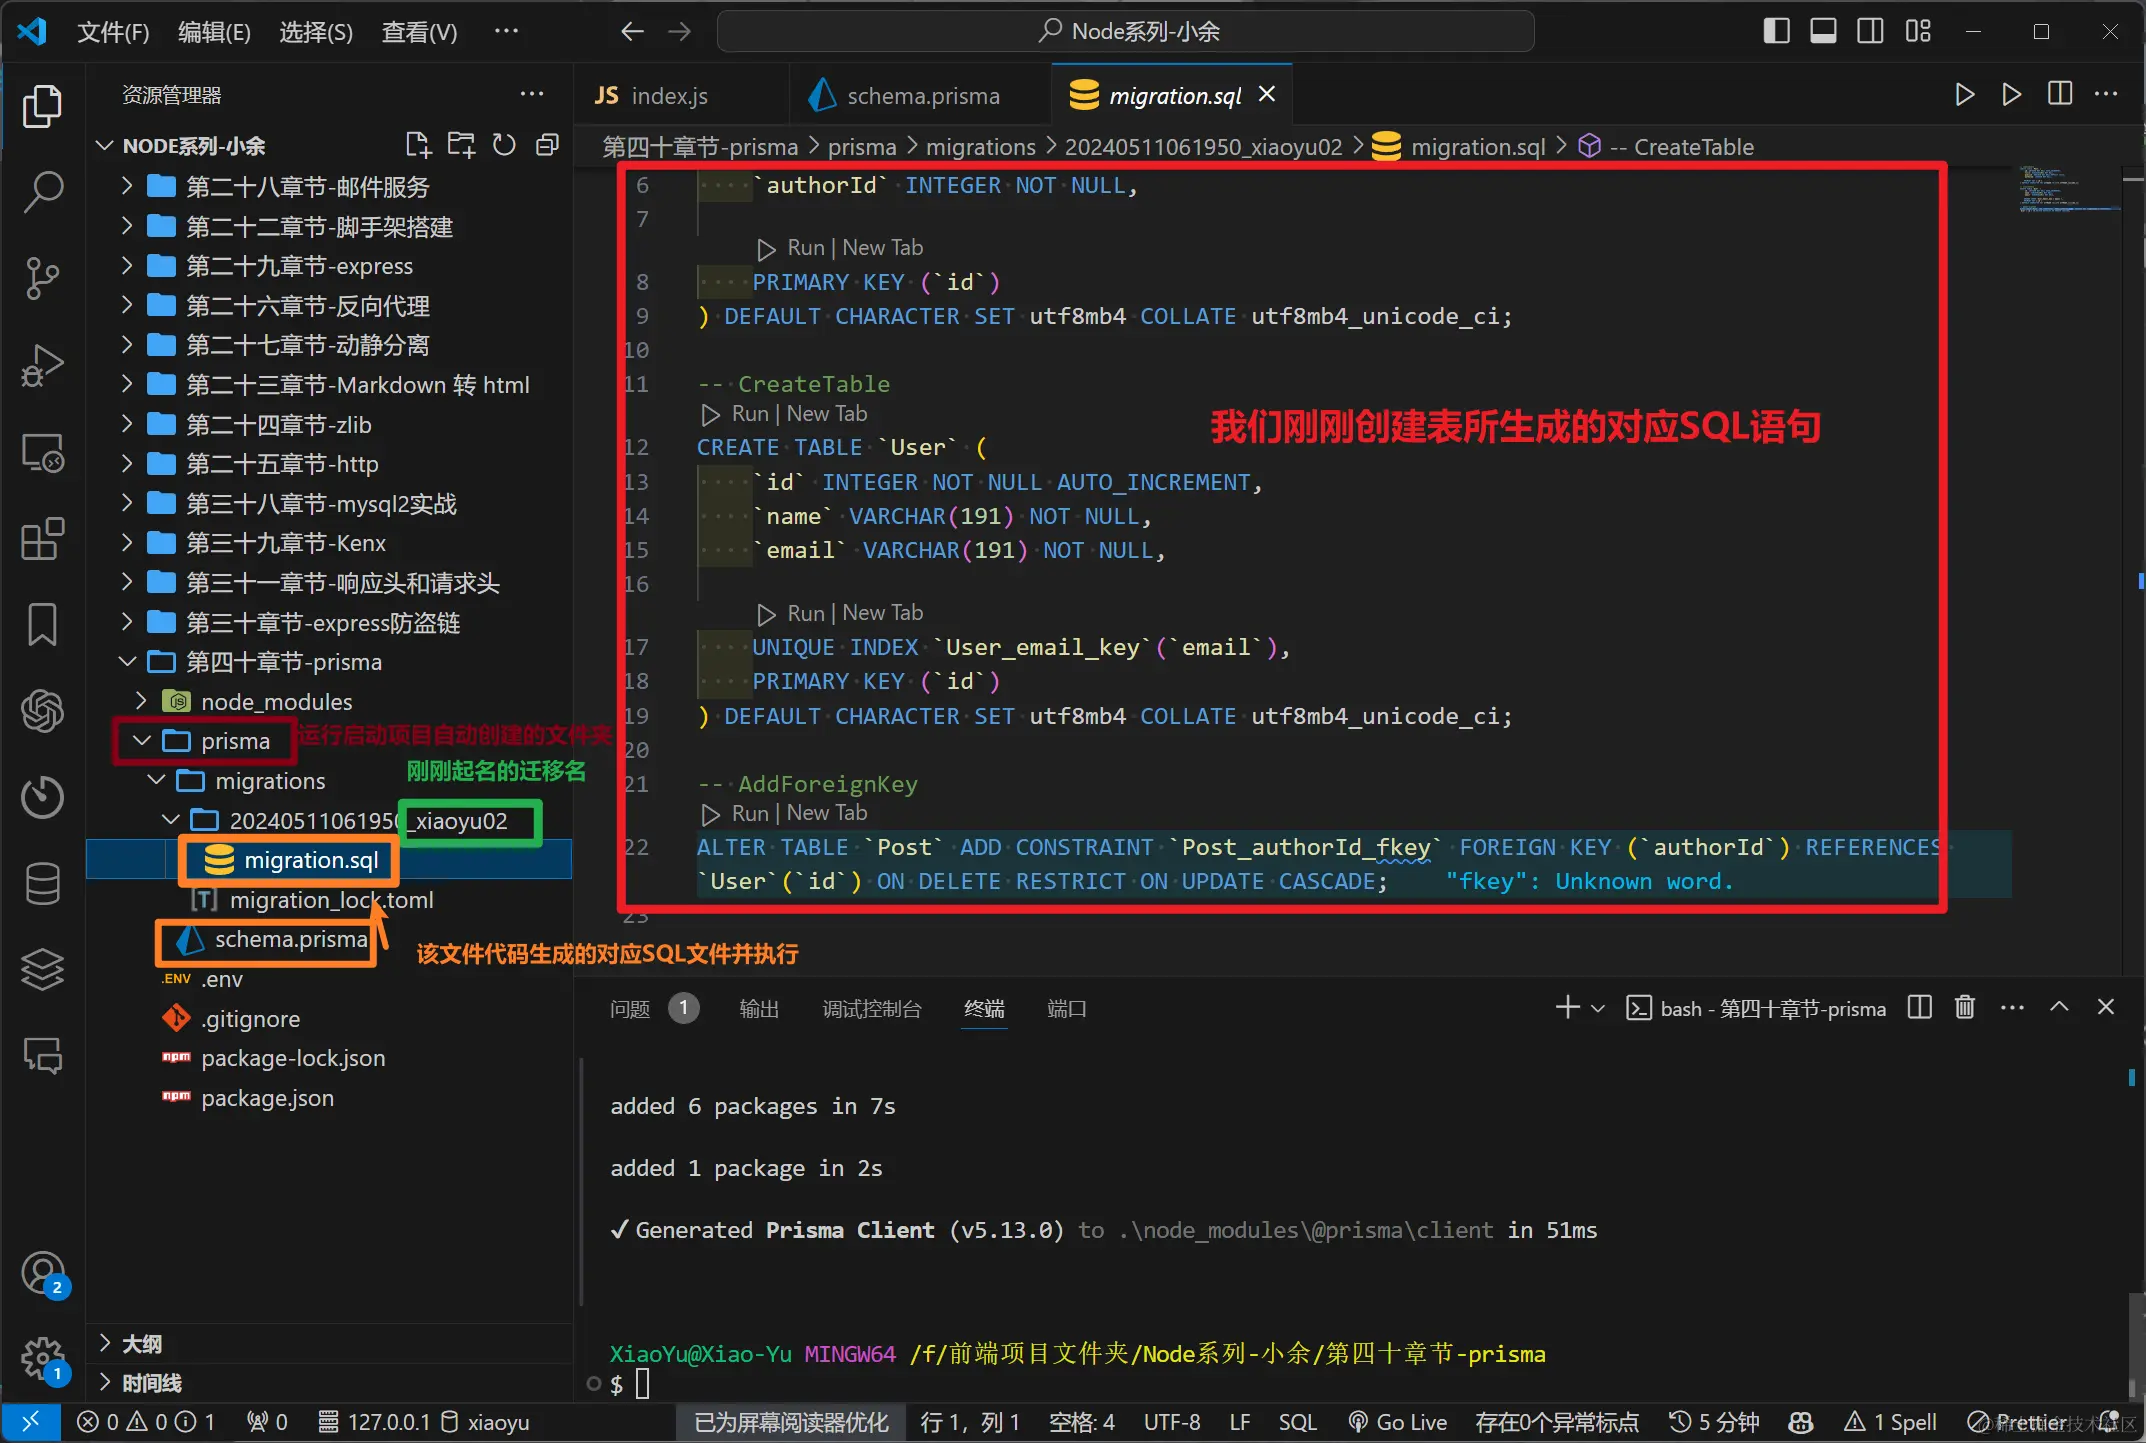Click Run above CREATE TABLE User
The width and height of the screenshot is (2146, 1443).
(749, 413)
